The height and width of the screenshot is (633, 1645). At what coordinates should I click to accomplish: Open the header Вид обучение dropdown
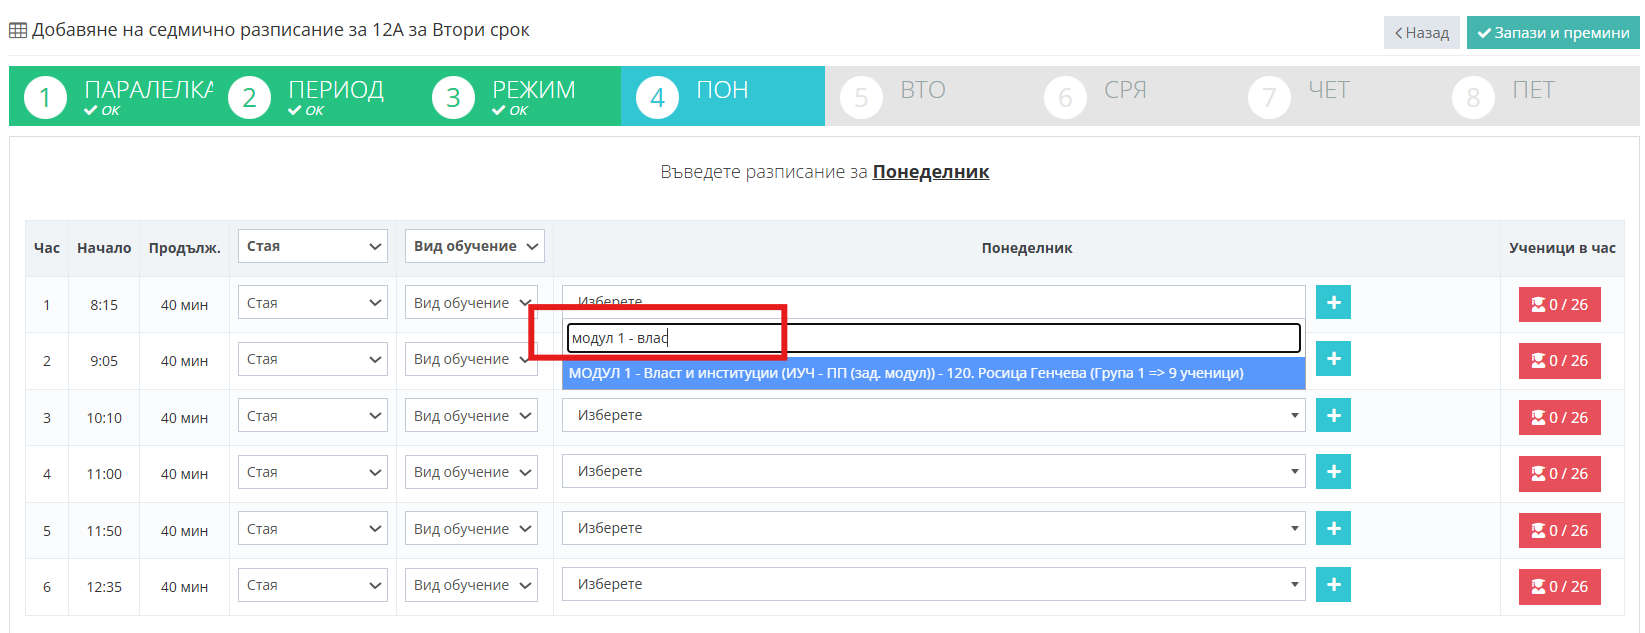coord(474,246)
